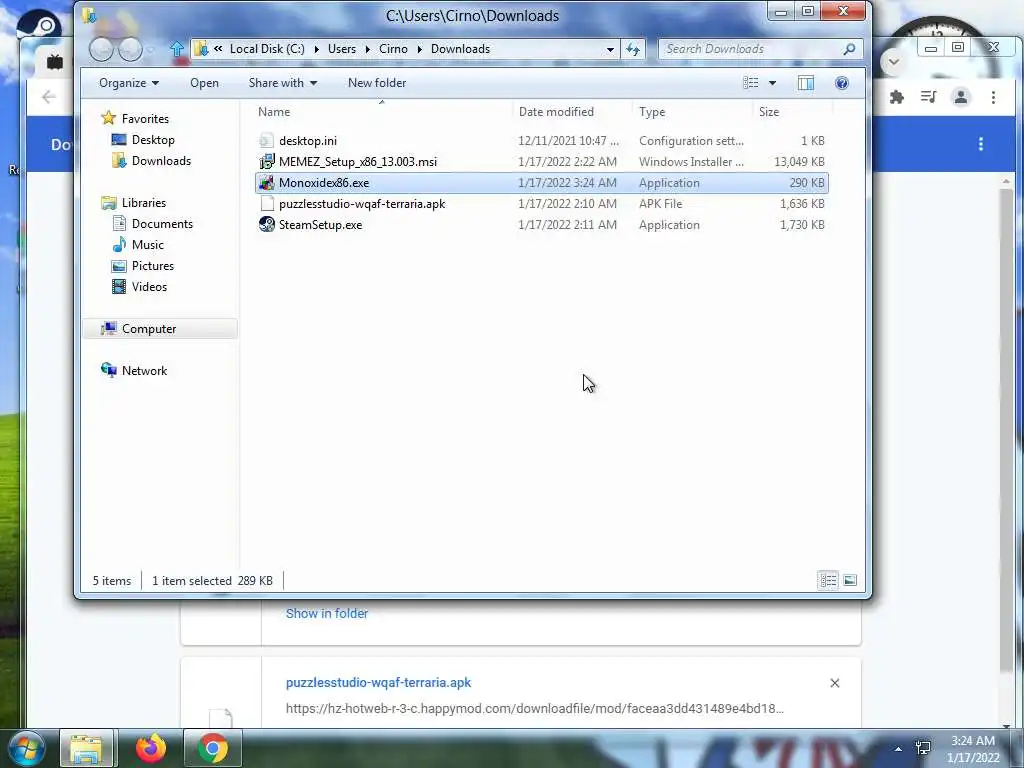The image size is (1024, 768).
Task: Sort by Name column header
Action: pos(382,112)
